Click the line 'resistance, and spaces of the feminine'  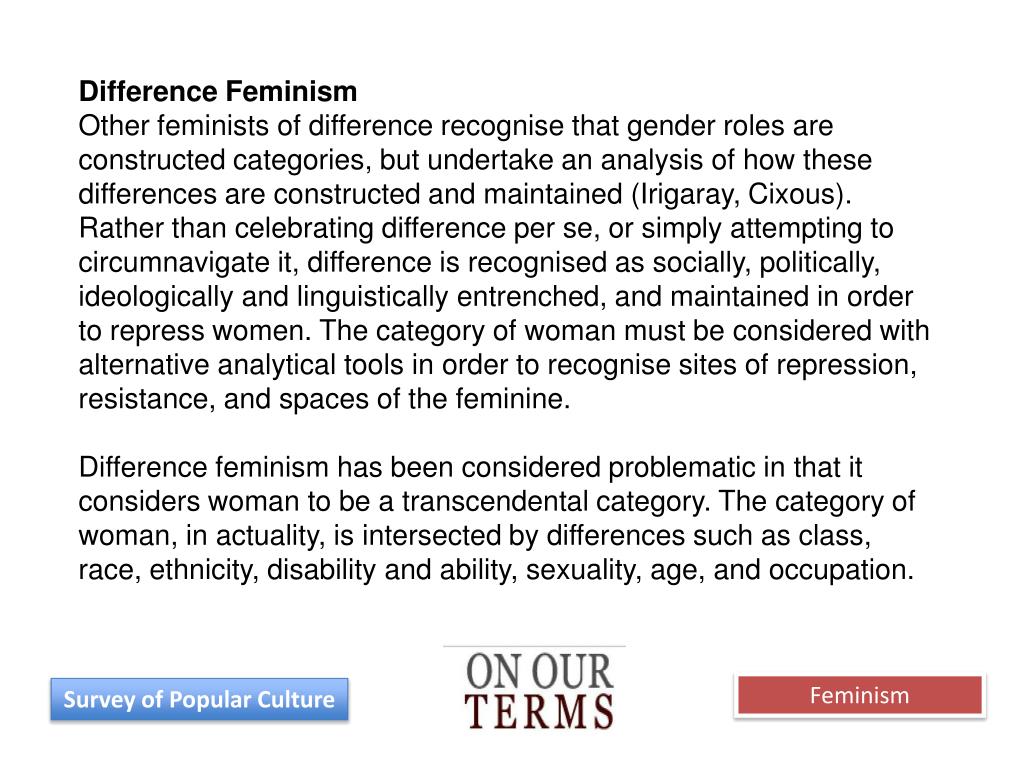324,399
